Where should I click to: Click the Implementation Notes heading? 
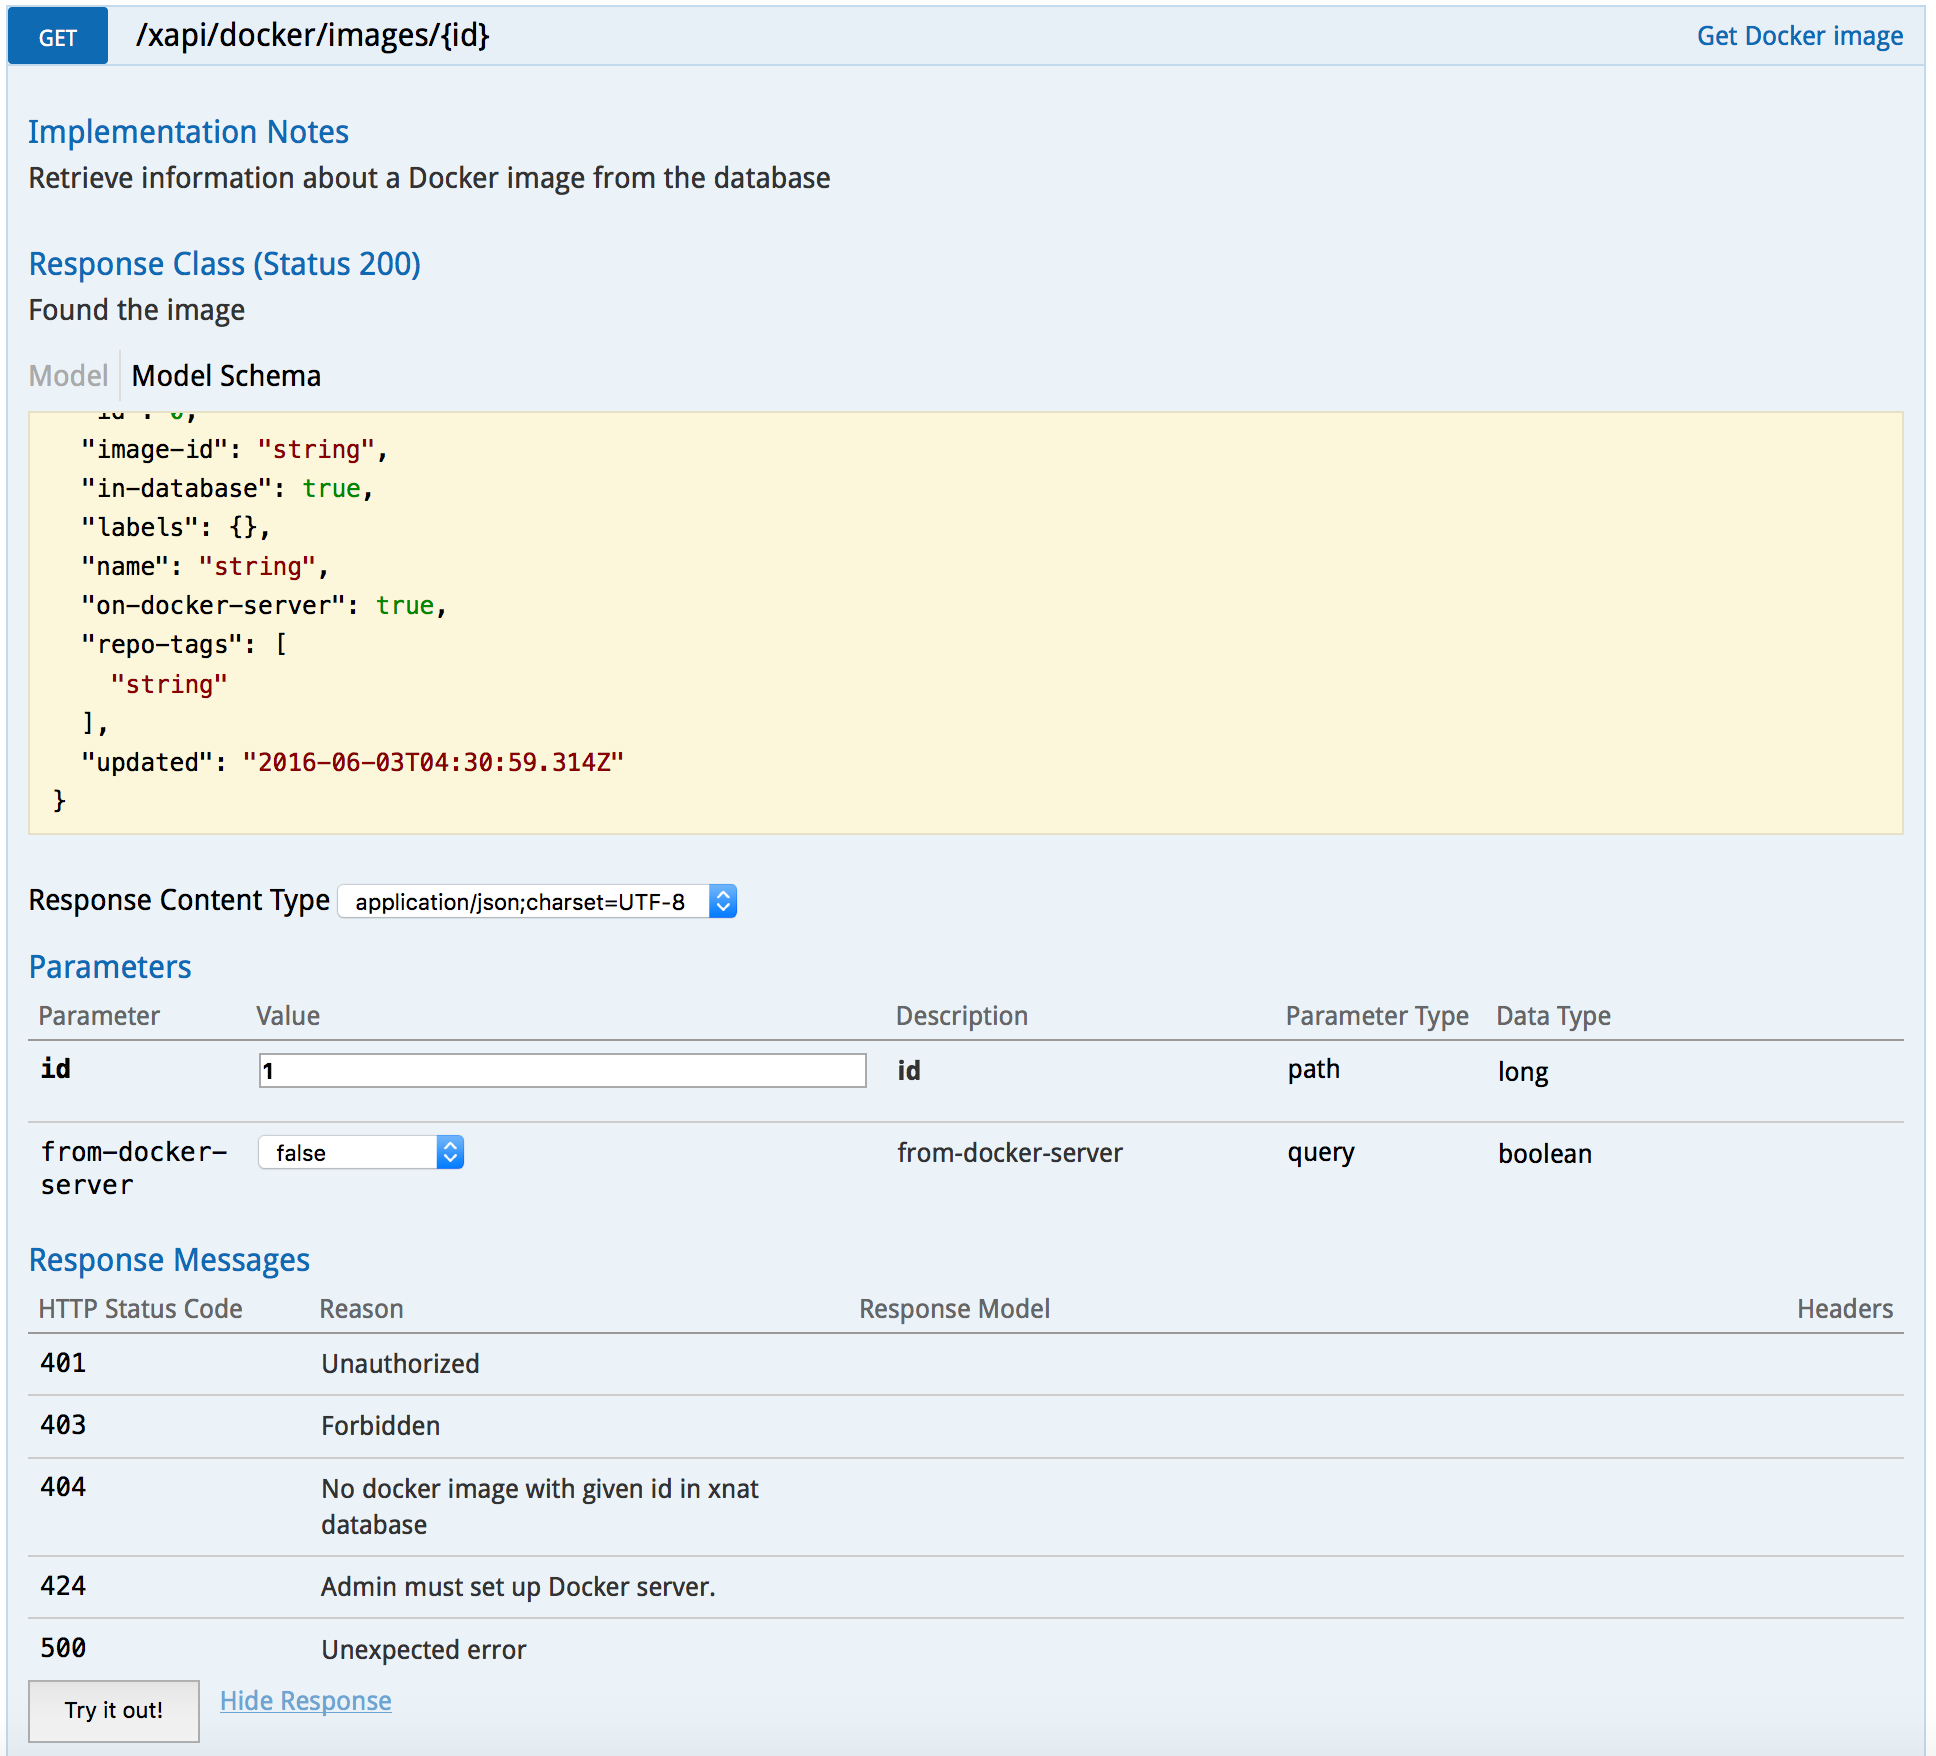pos(188,132)
